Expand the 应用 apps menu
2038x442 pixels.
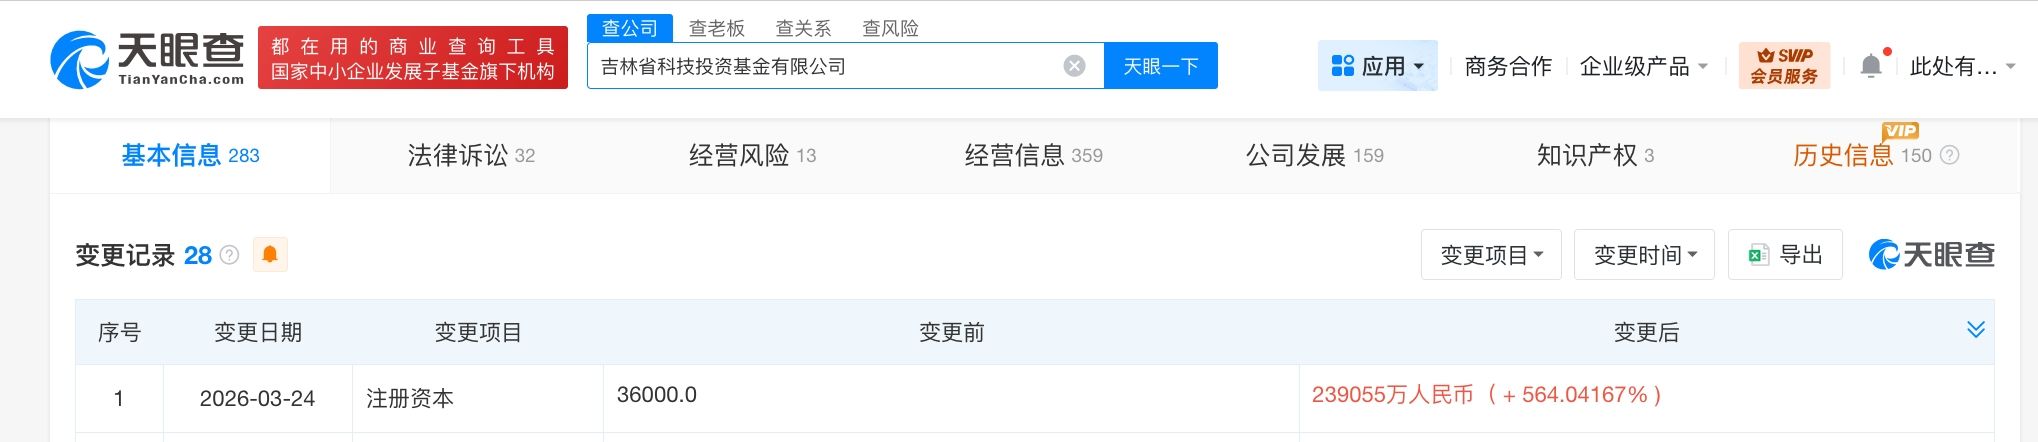click(1377, 66)
